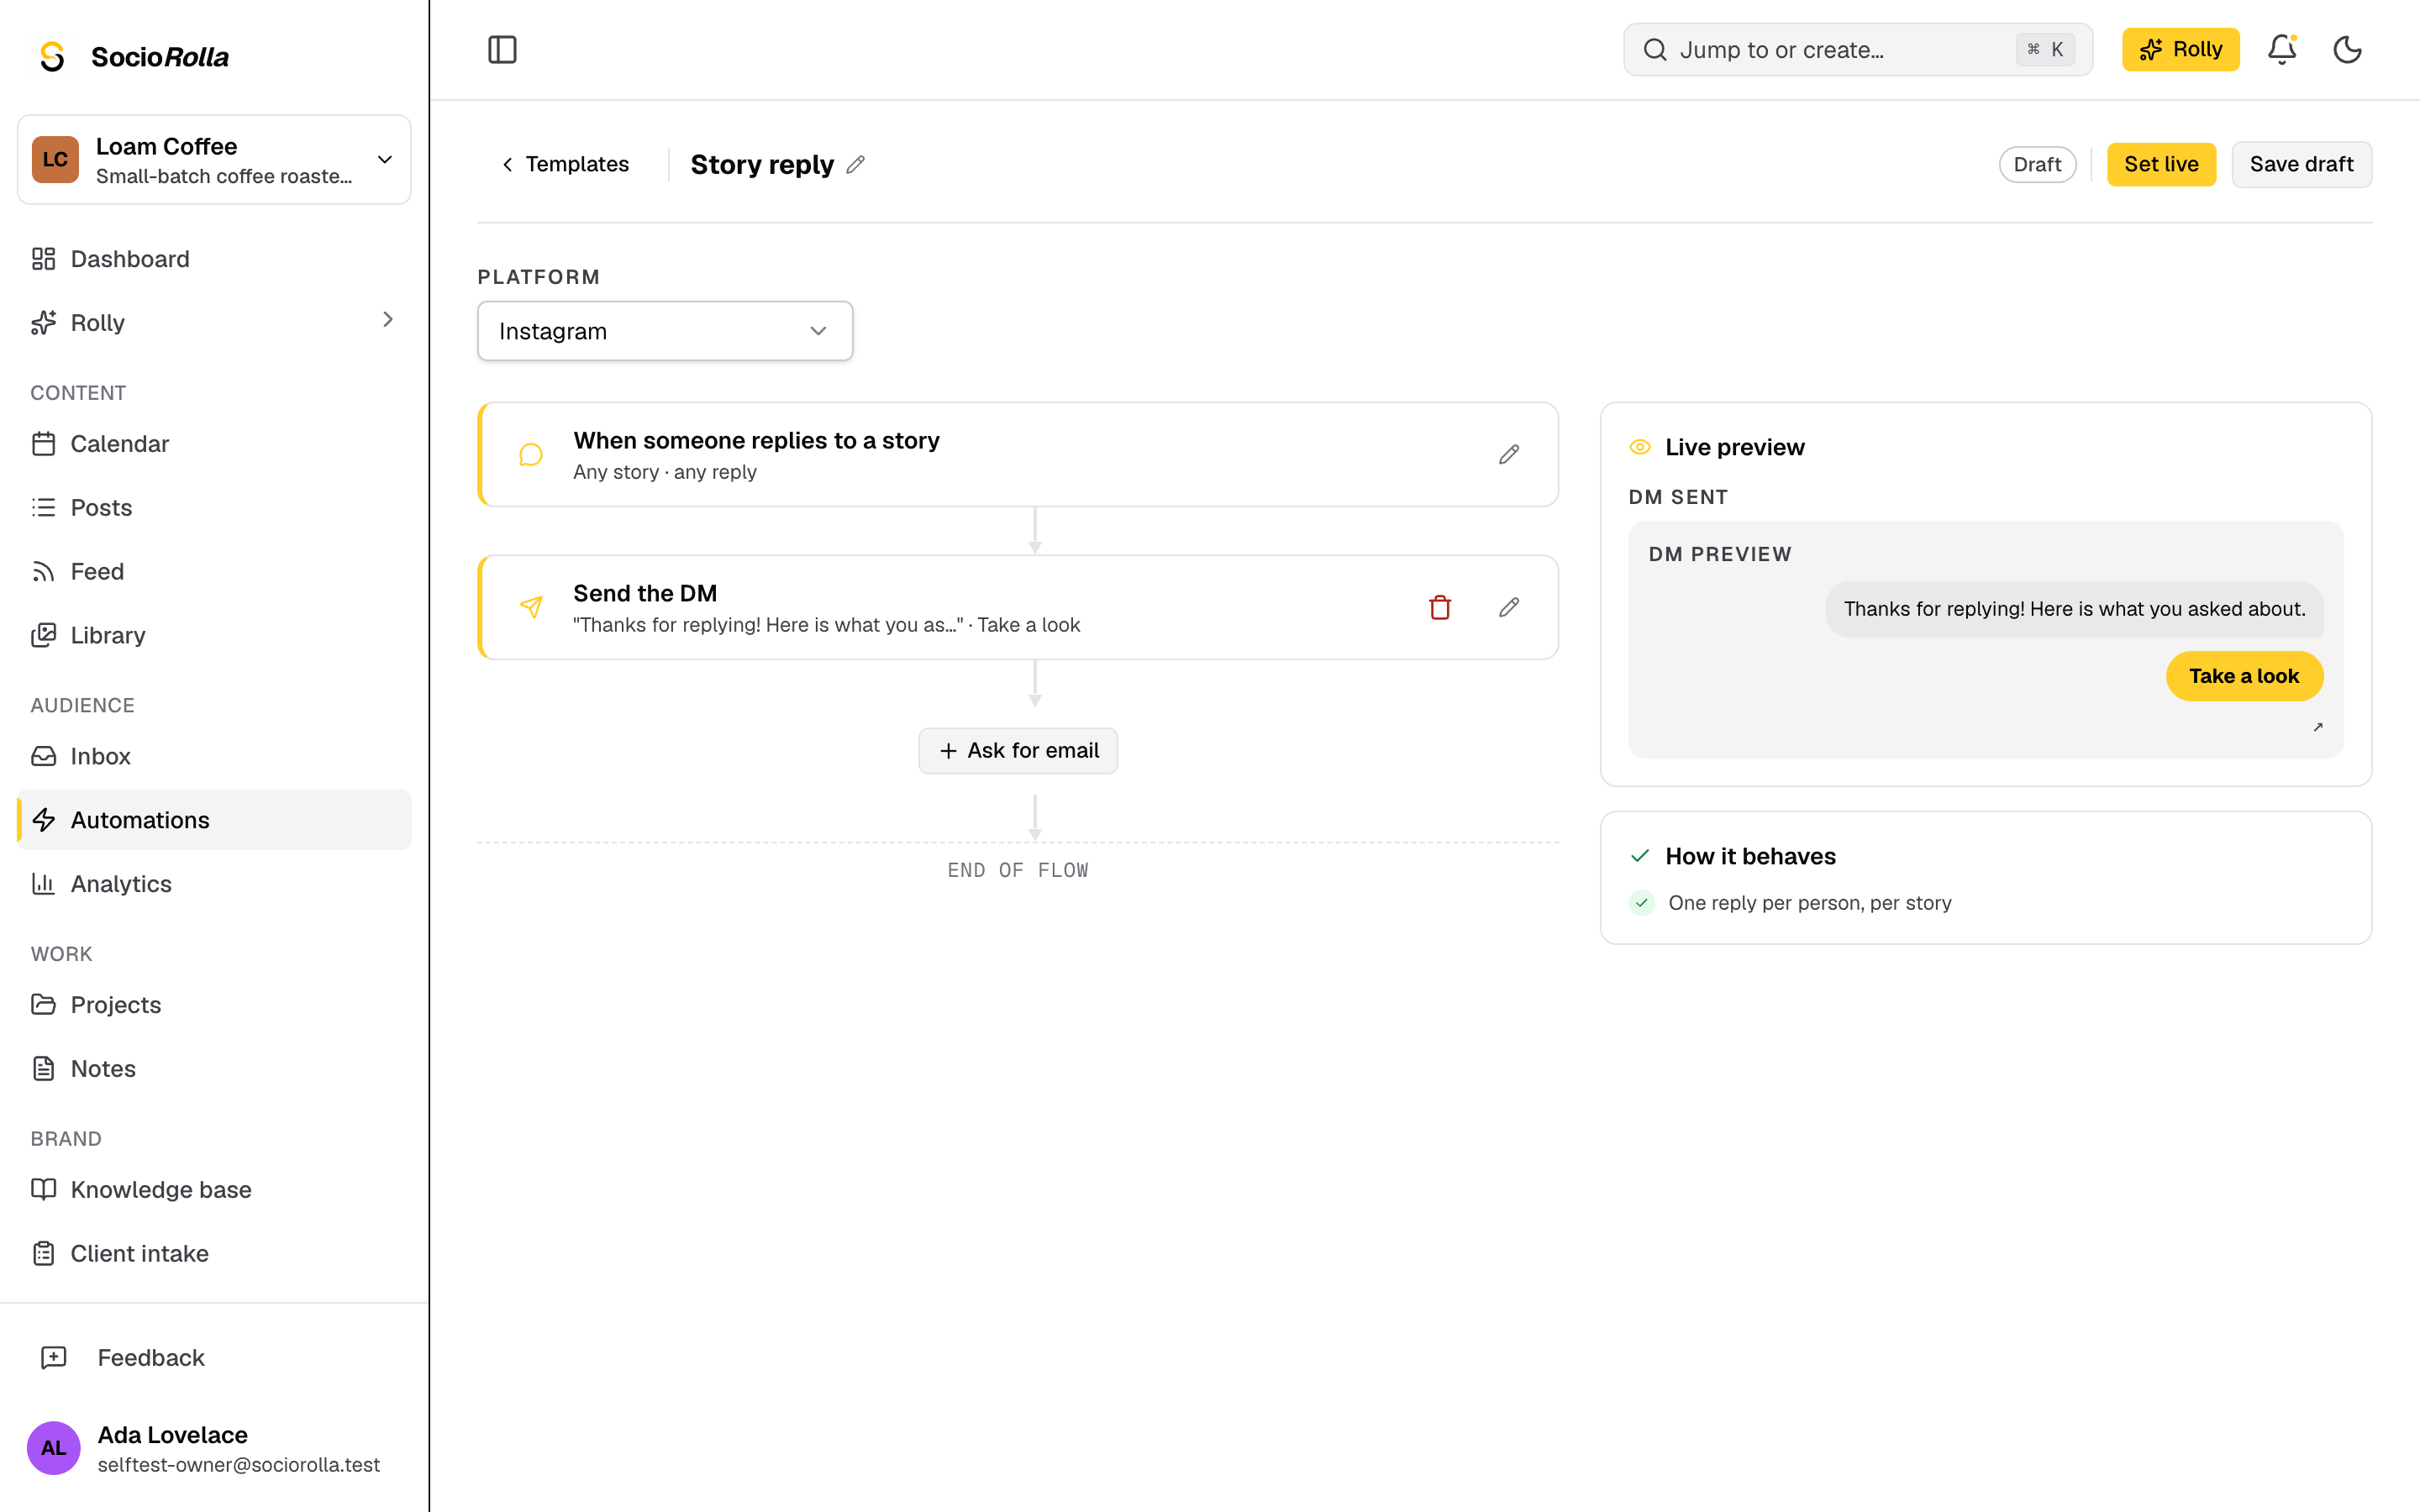Toggle the sidebar panel icon

[x=502, y=49]
